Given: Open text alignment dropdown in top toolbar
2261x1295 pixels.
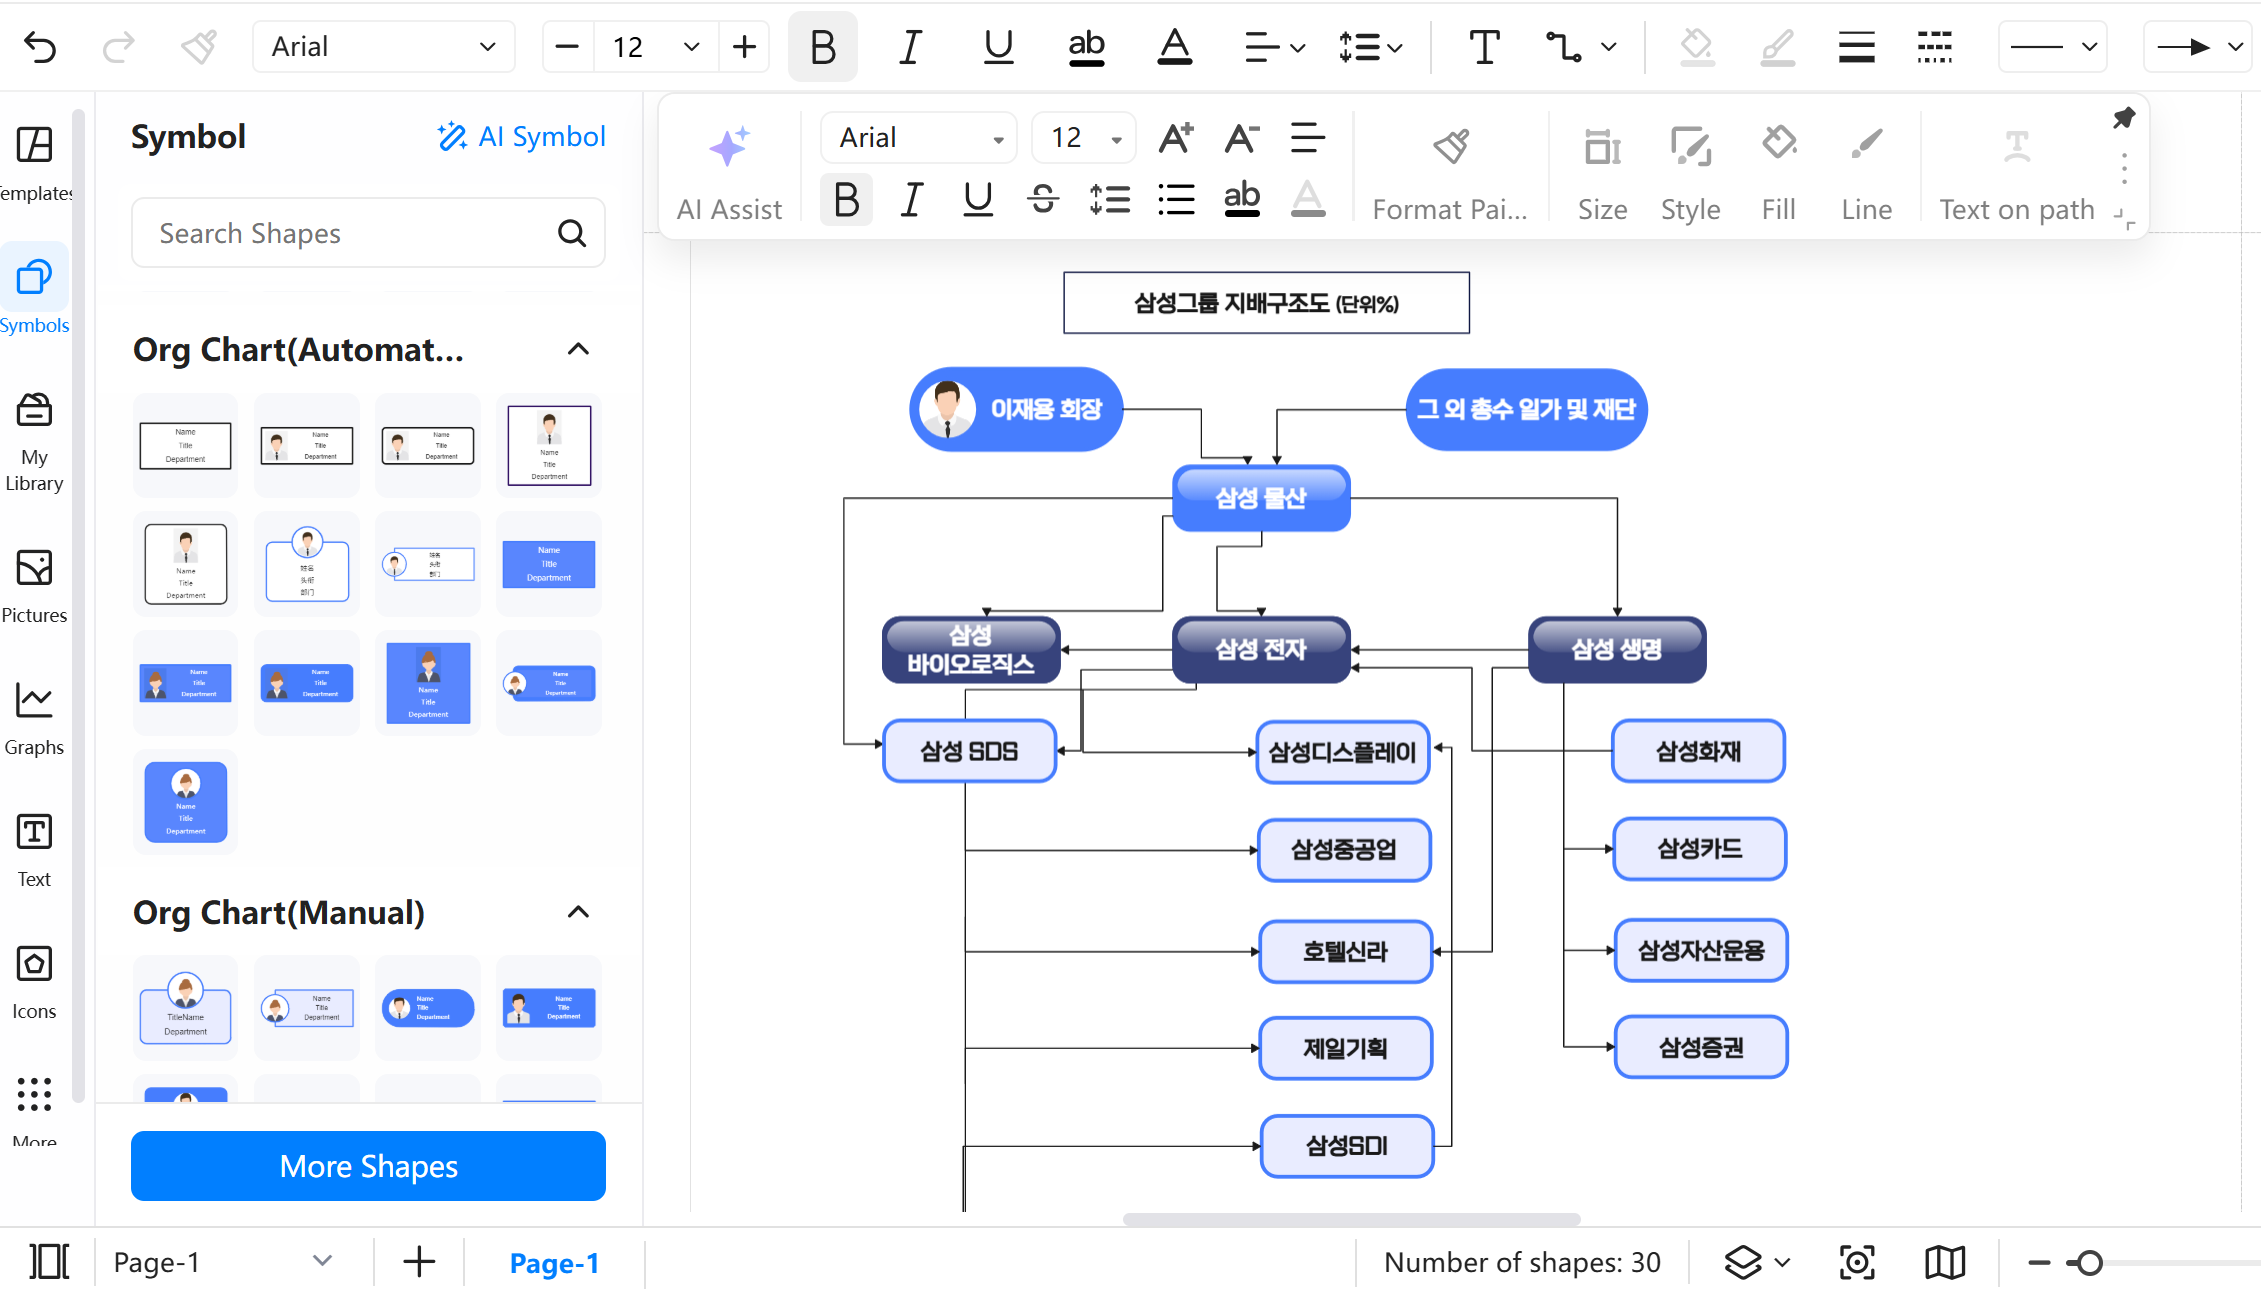Looking at the screenshot, I should tap(1274, 47).
